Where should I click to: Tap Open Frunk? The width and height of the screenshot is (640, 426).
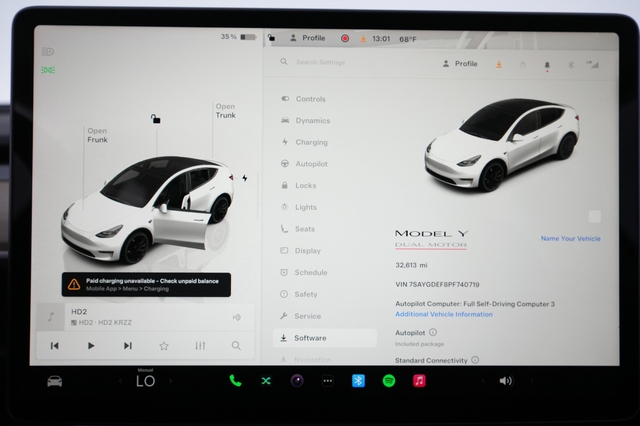pyautogui.click(x=97, y=135)
